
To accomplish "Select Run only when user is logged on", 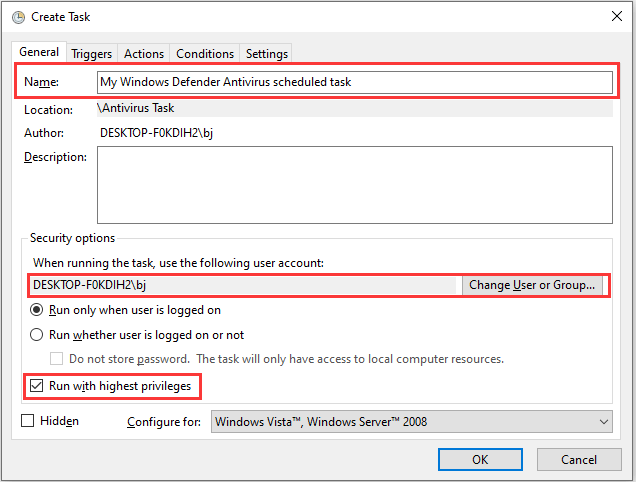I will (x=37, y=311).
